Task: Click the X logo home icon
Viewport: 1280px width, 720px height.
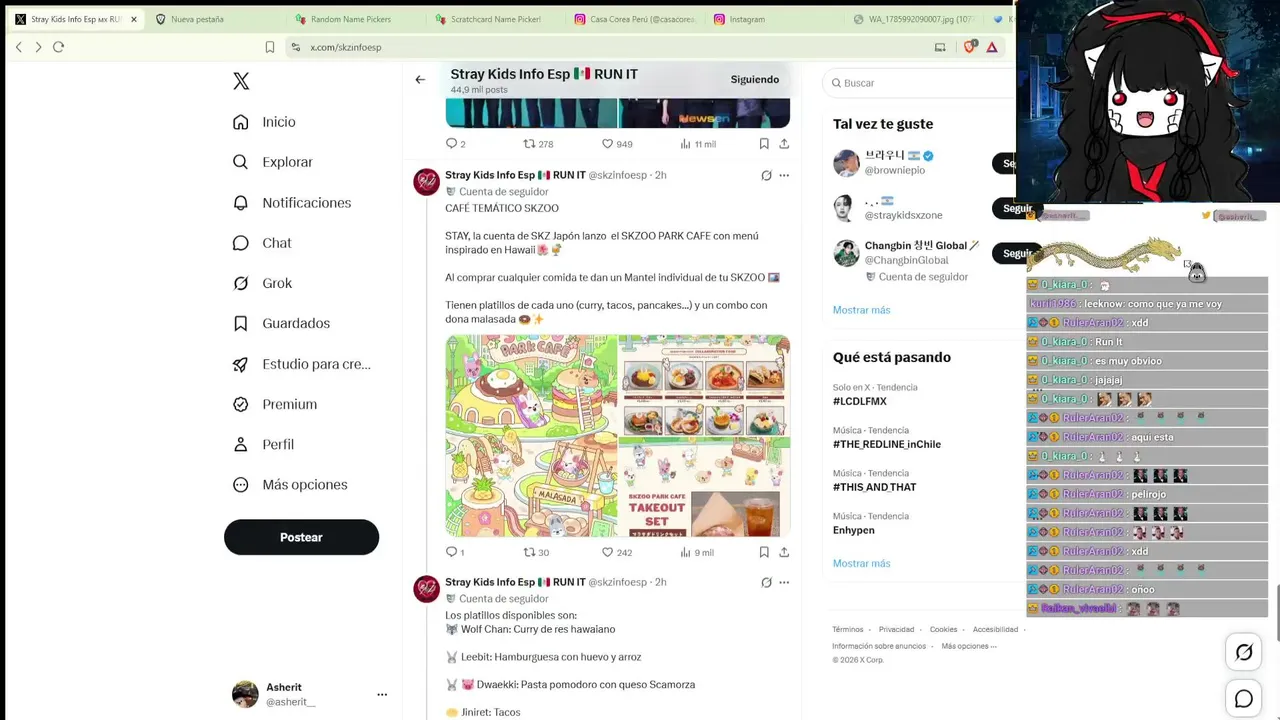Action: [x=241, y=81]
